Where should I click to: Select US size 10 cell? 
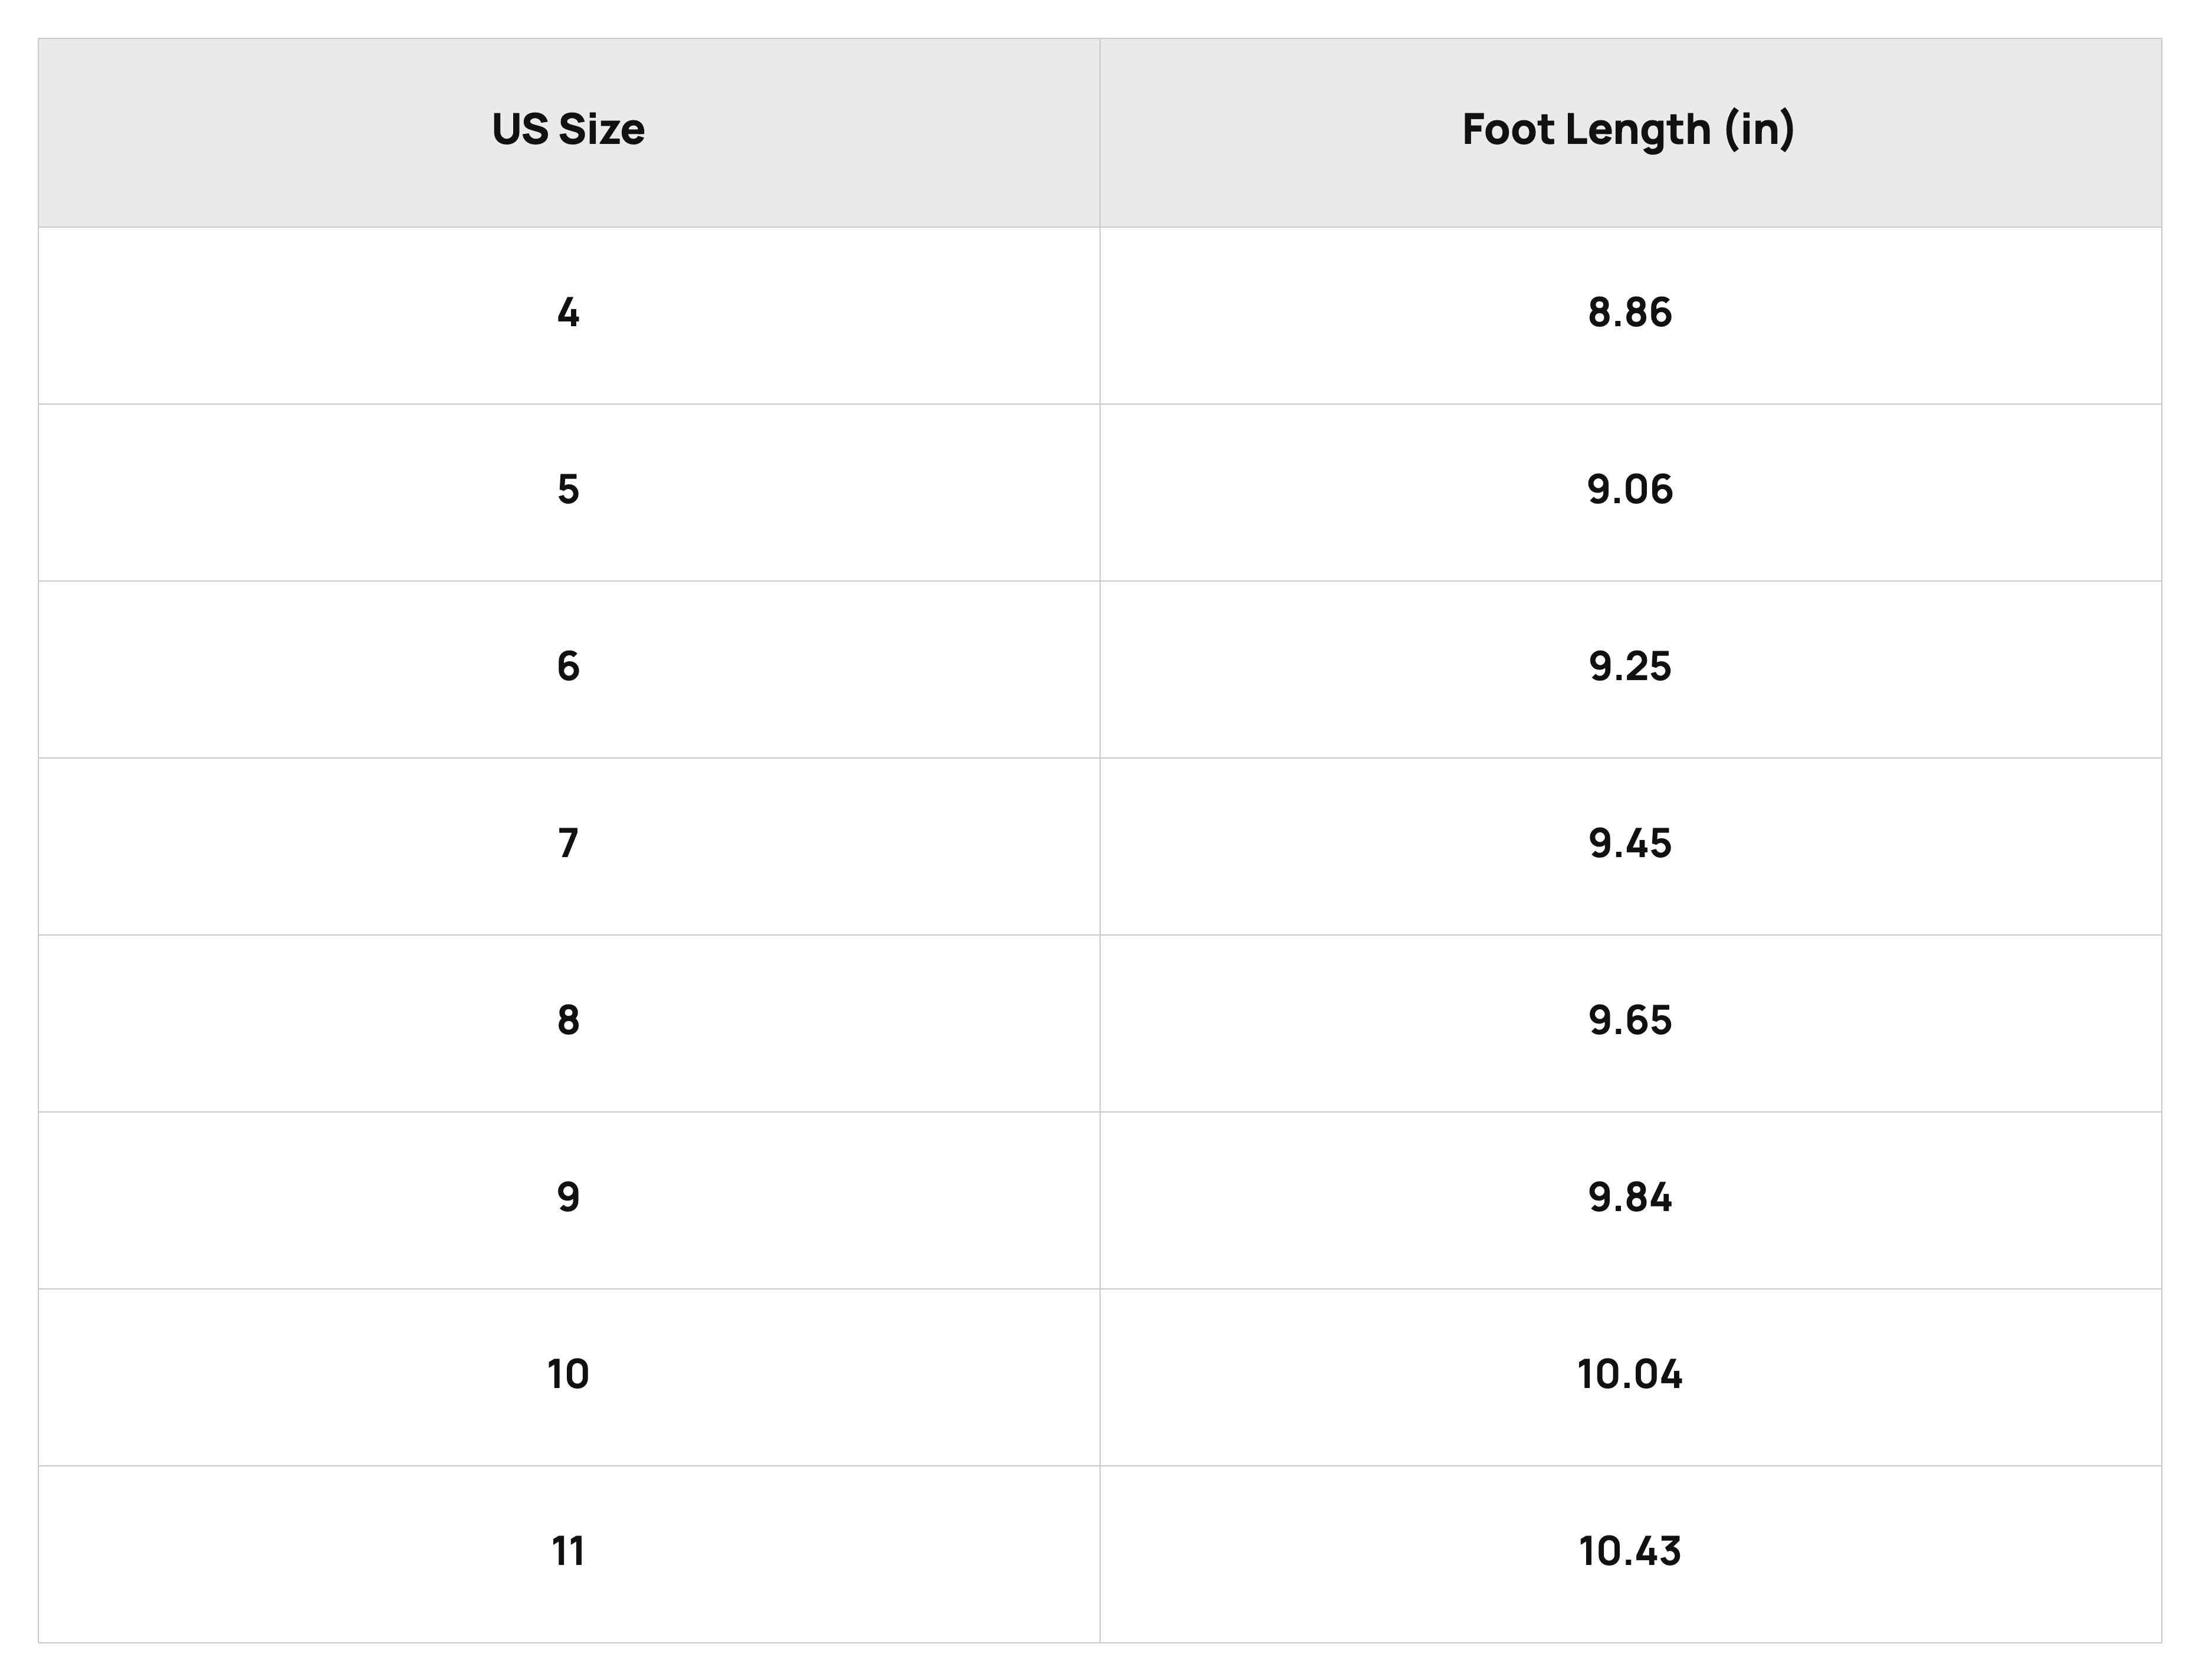click(568, 1377)
